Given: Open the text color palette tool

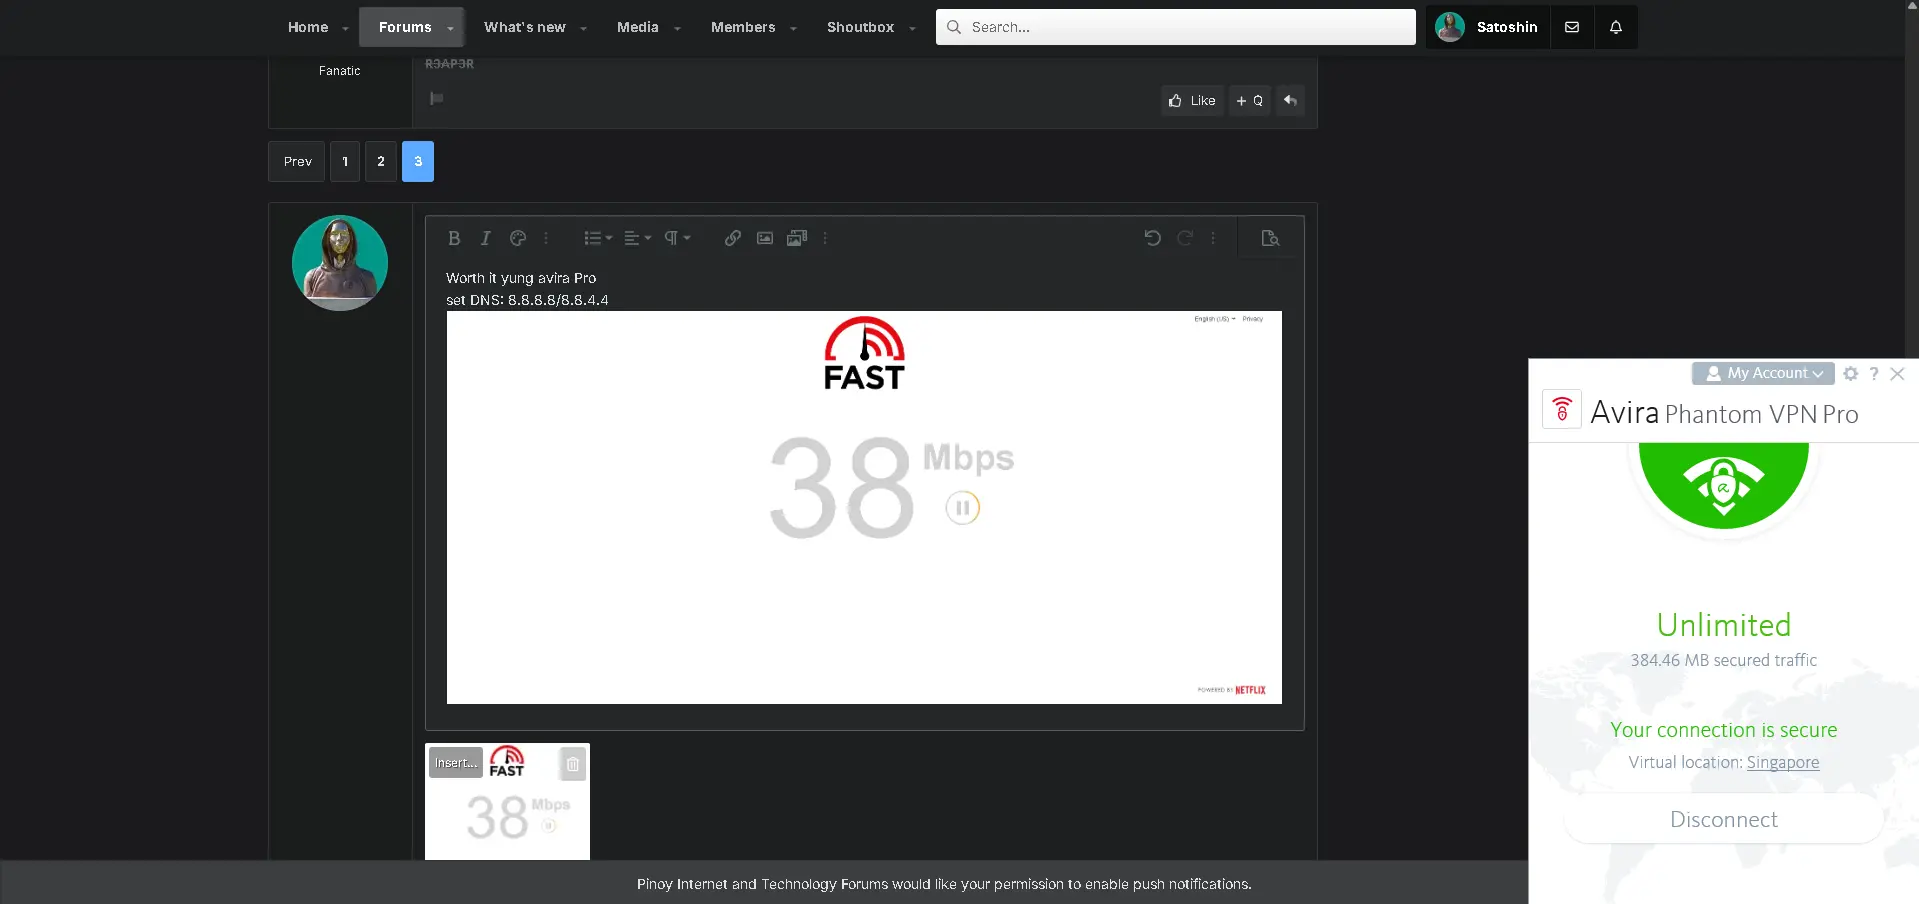Looking at the screenshot, I should pyautogui.click(x=518, y=238).
